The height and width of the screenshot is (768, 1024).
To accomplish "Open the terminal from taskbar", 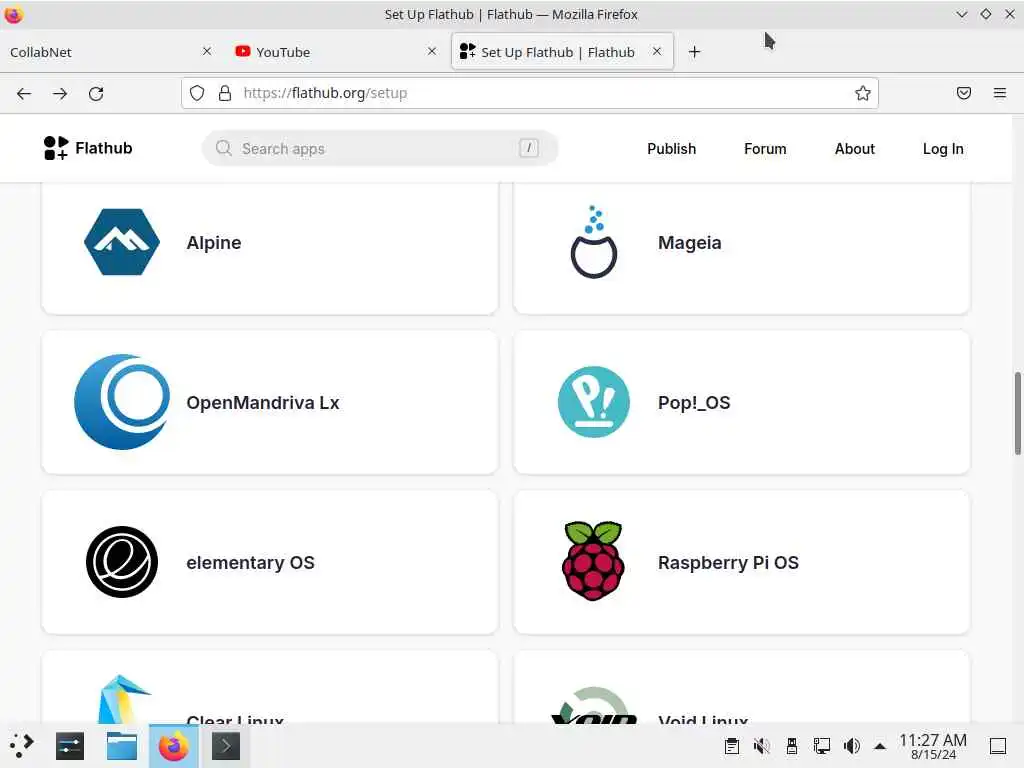I will click(x=226, y=746).
